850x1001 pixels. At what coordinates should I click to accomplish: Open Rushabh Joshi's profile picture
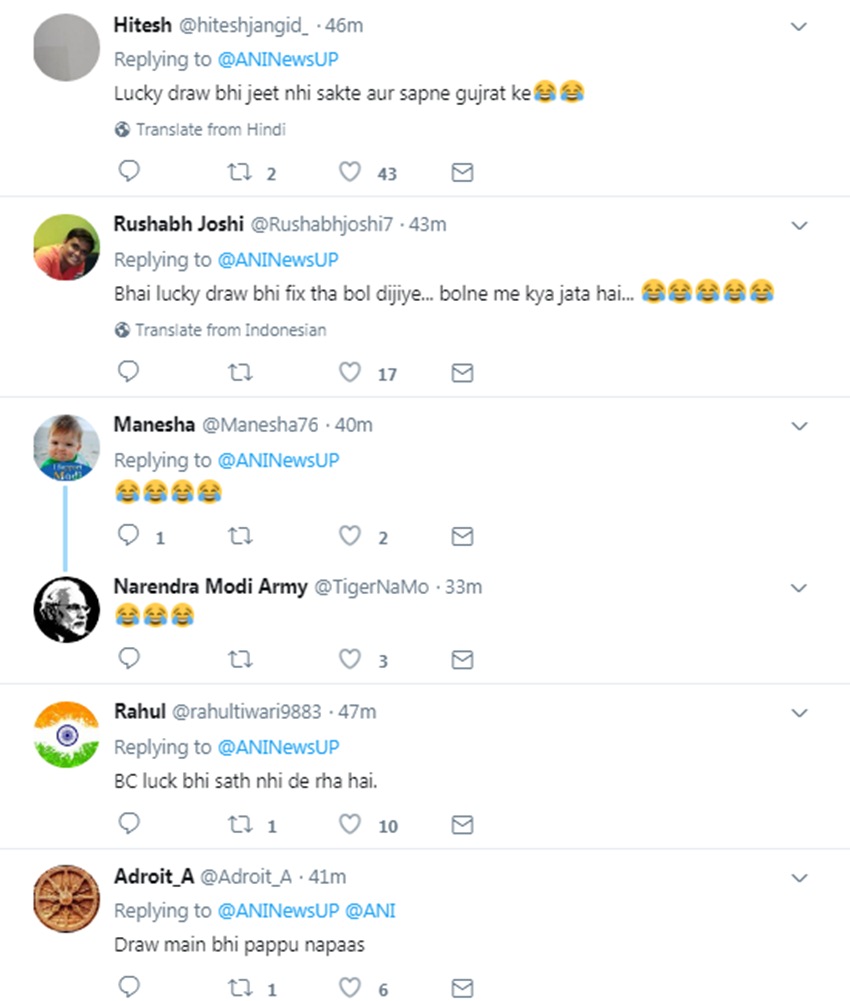[x=66, y=247]
